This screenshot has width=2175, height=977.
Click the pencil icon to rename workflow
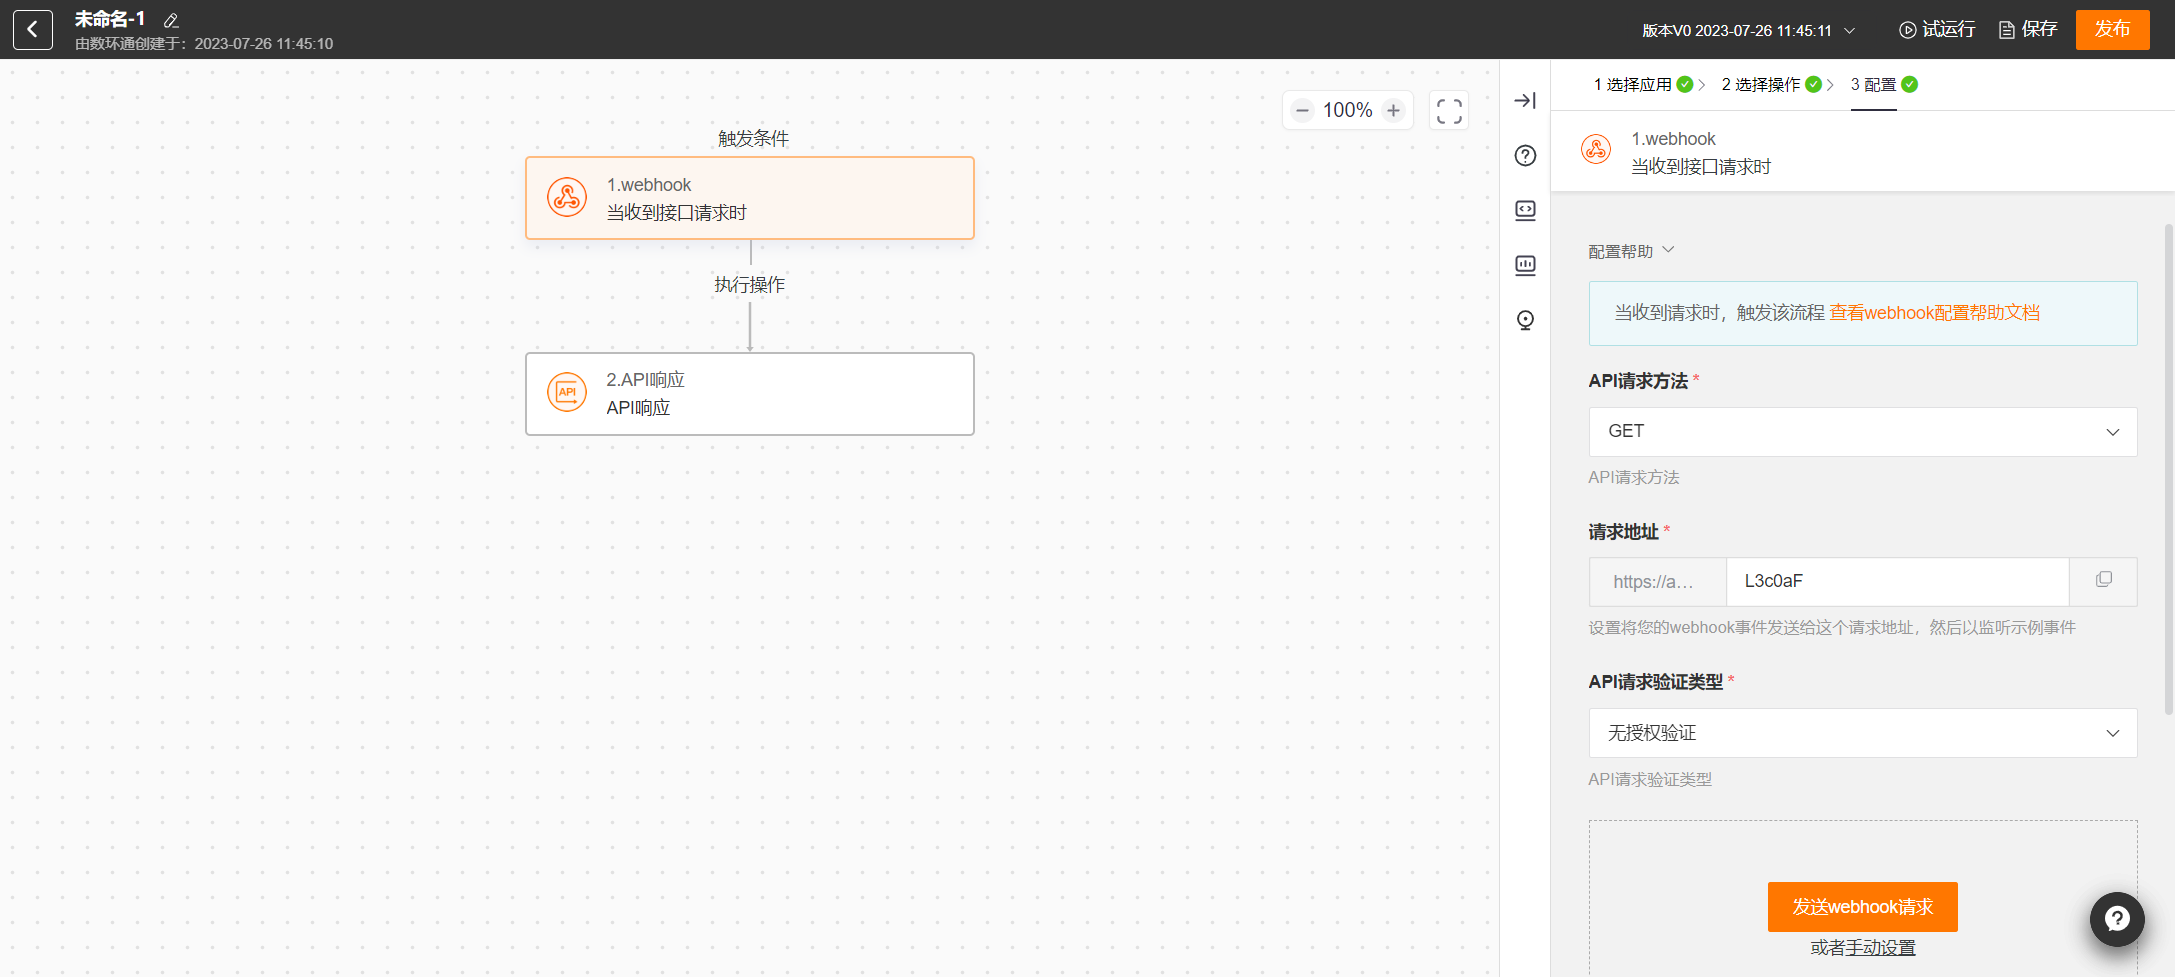pos(171,21)
